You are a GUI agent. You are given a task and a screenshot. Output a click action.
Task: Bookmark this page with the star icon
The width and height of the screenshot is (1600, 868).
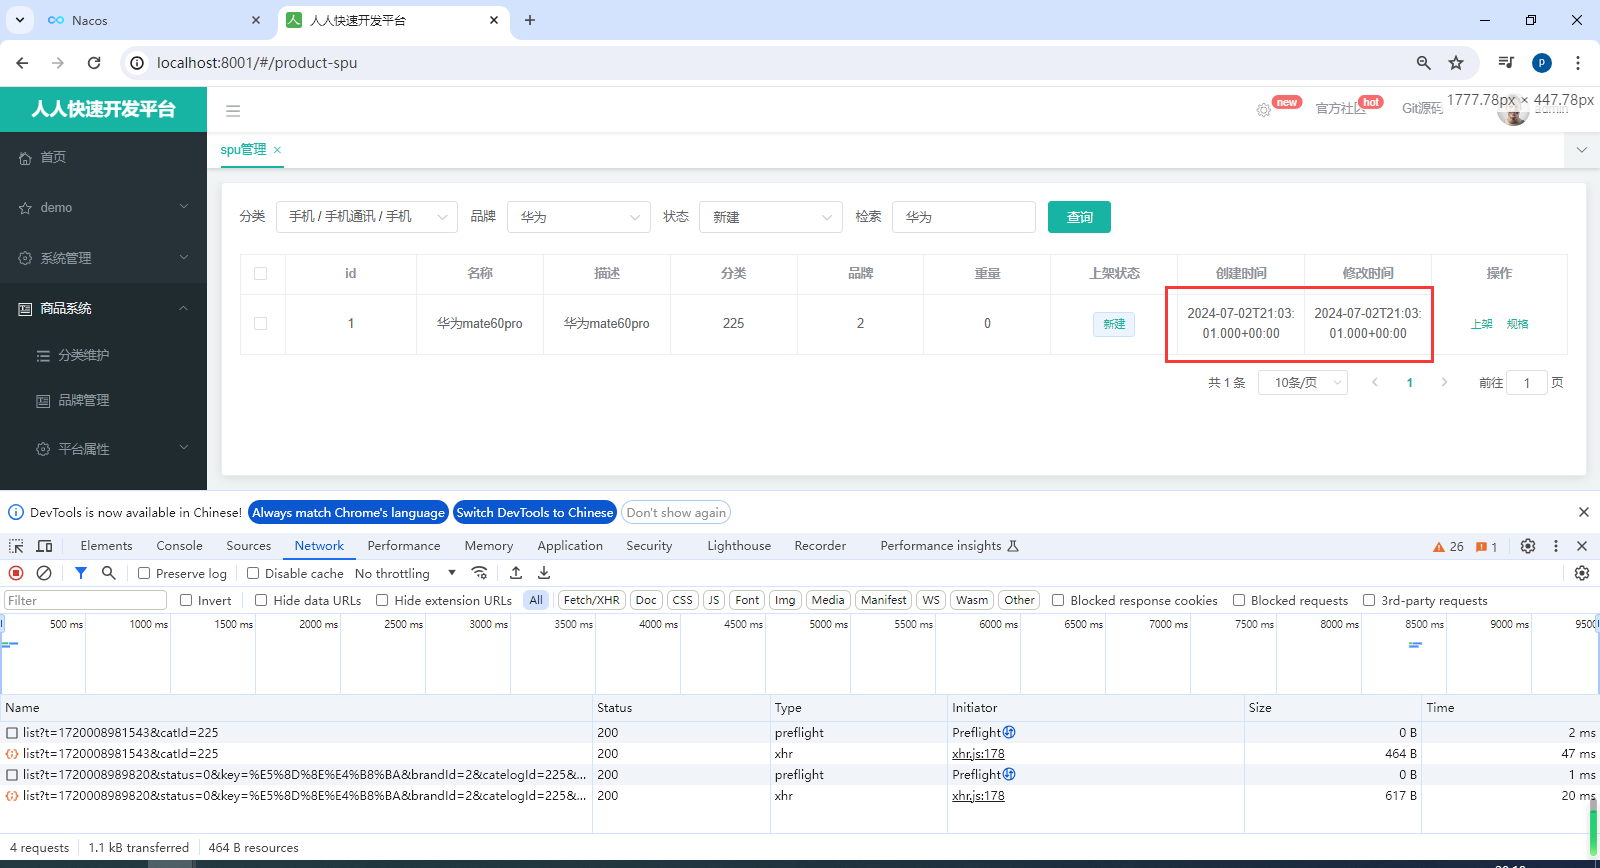pyautogui.click(x=1456, y=62)
